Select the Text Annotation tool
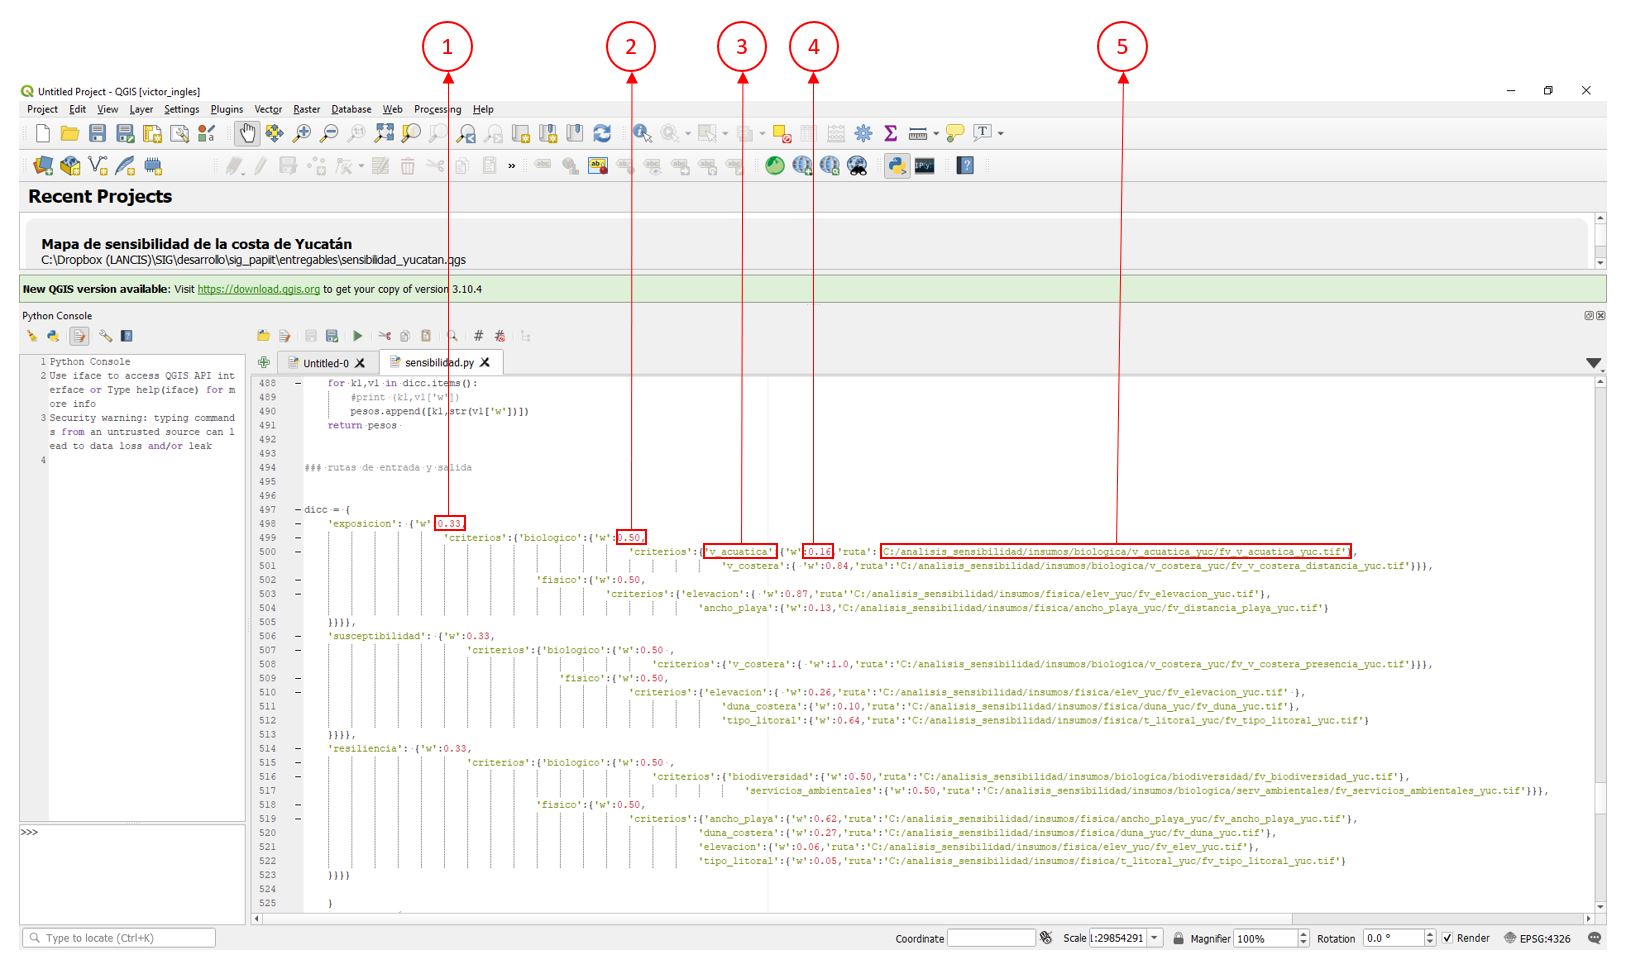Viewport: 1639px width, 973px height. pyautogui.click(x=982, y=132)
